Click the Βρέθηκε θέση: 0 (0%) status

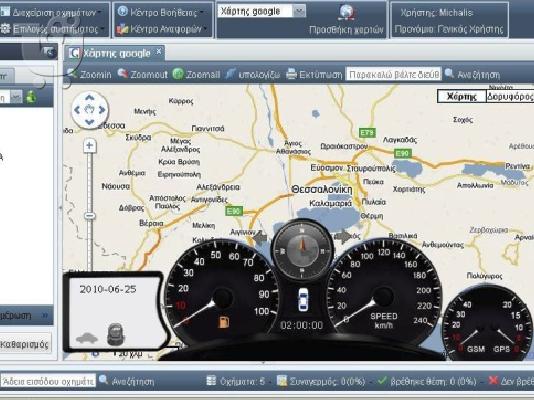(x=427, y=381)
